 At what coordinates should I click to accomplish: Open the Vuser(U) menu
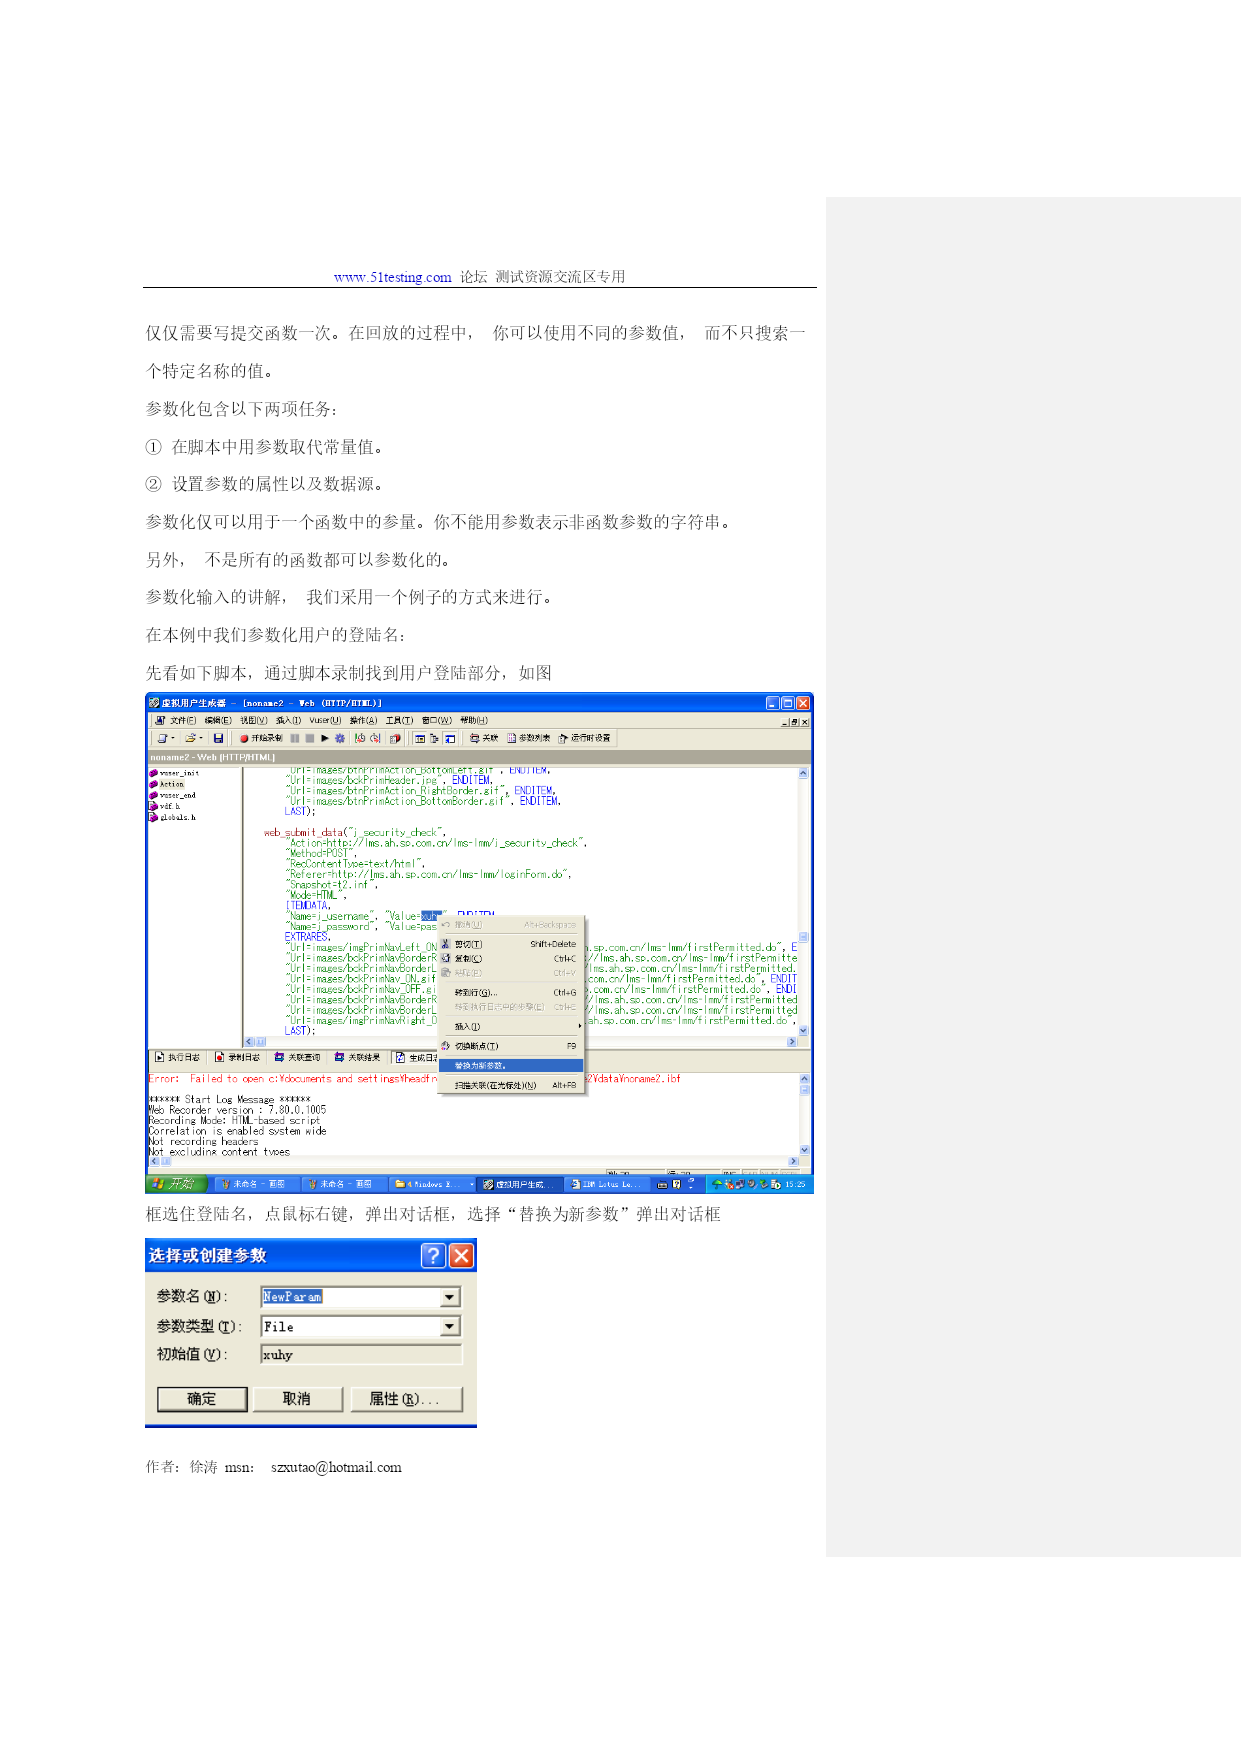pos(325,720)
